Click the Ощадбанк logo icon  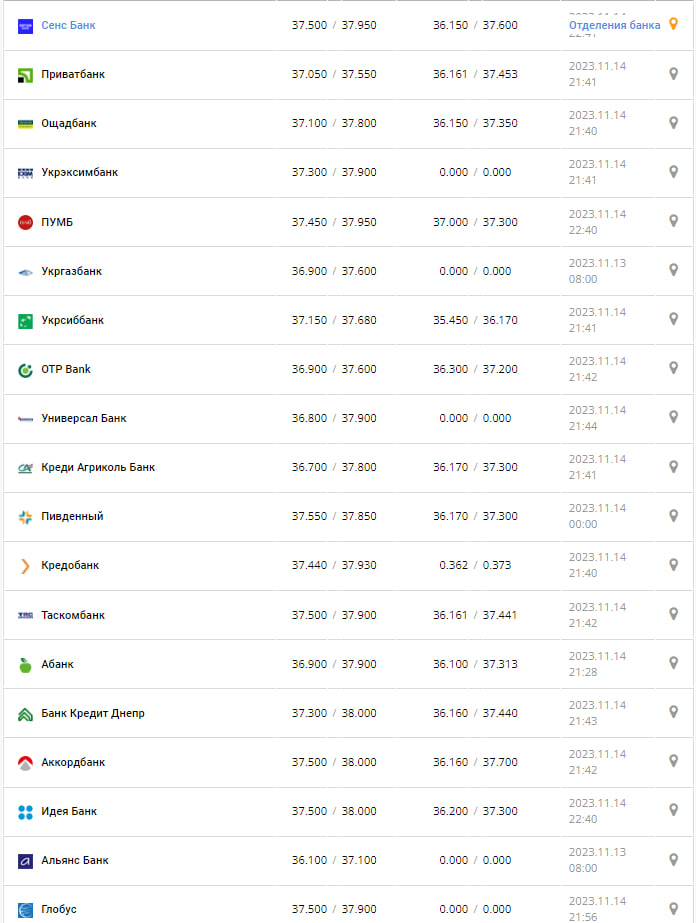(x=26, y=123)
